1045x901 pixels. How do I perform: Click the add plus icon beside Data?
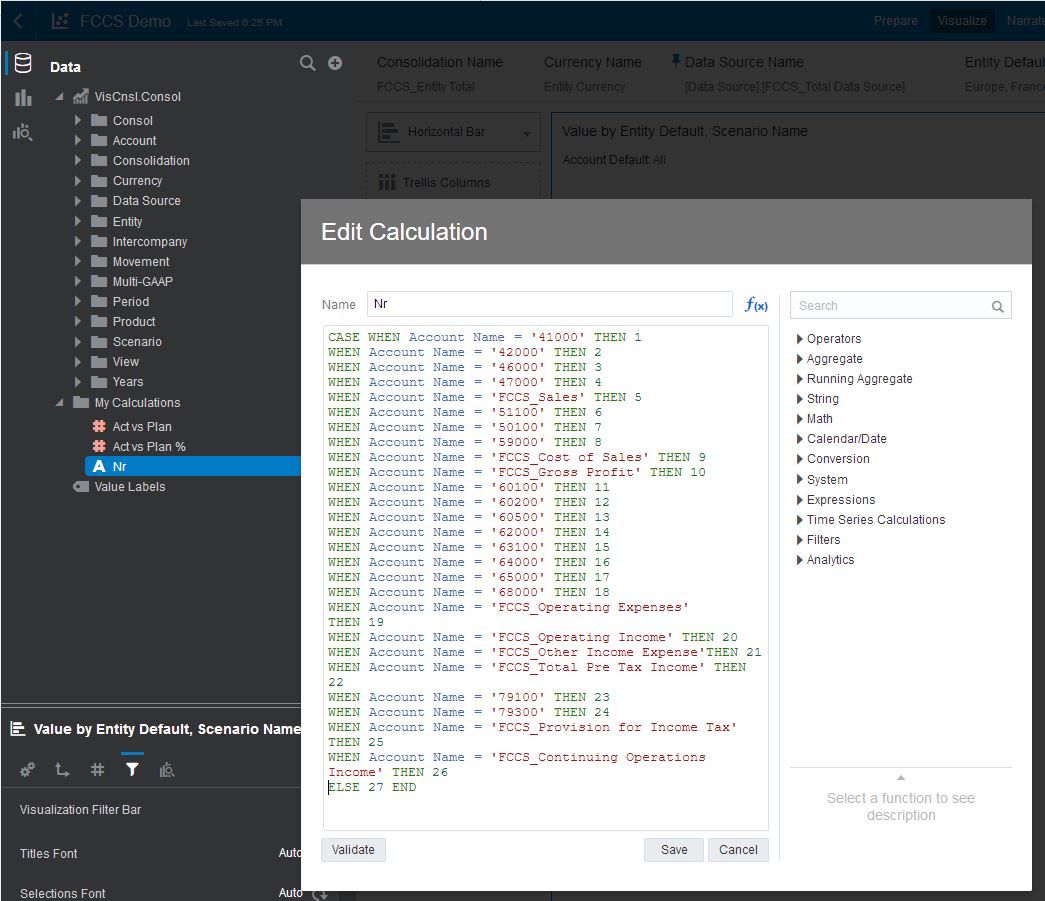tap(335, 63)
